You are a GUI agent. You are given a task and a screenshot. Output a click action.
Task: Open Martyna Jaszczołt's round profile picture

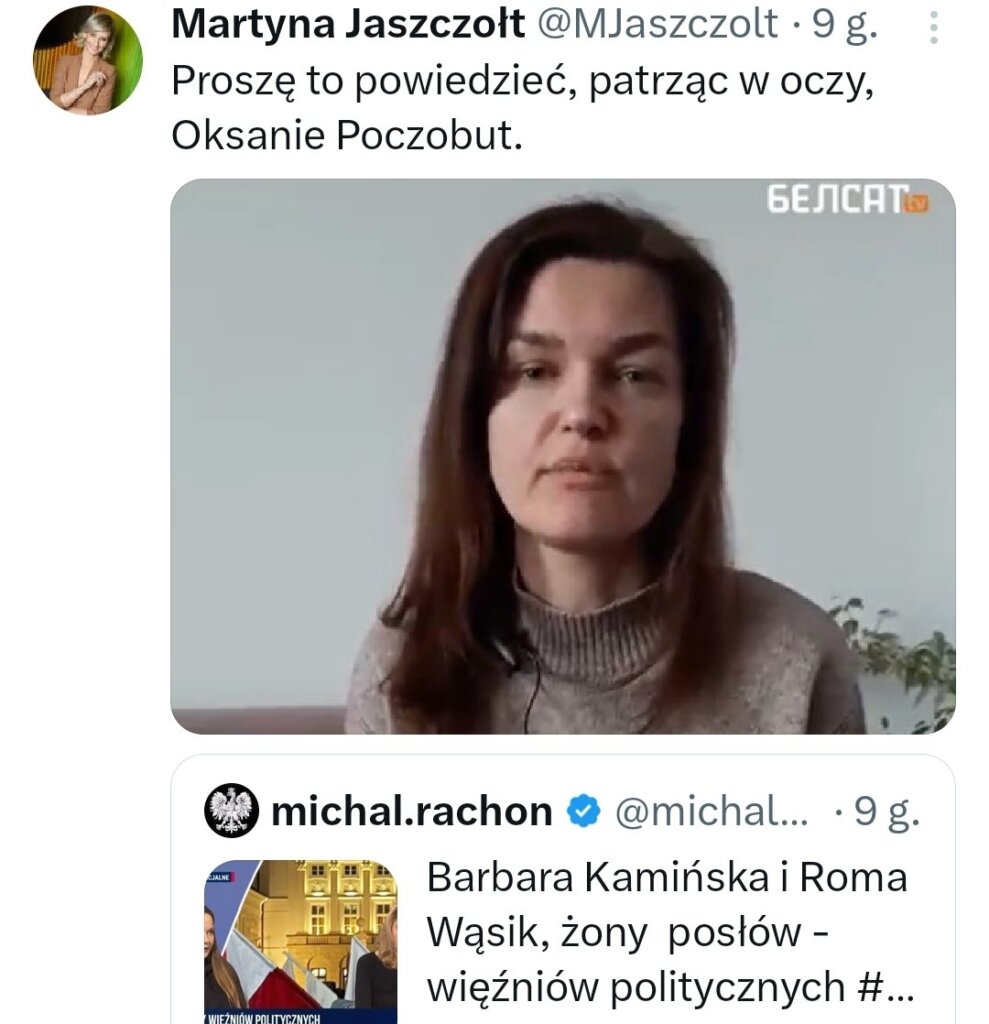point(88,60)
